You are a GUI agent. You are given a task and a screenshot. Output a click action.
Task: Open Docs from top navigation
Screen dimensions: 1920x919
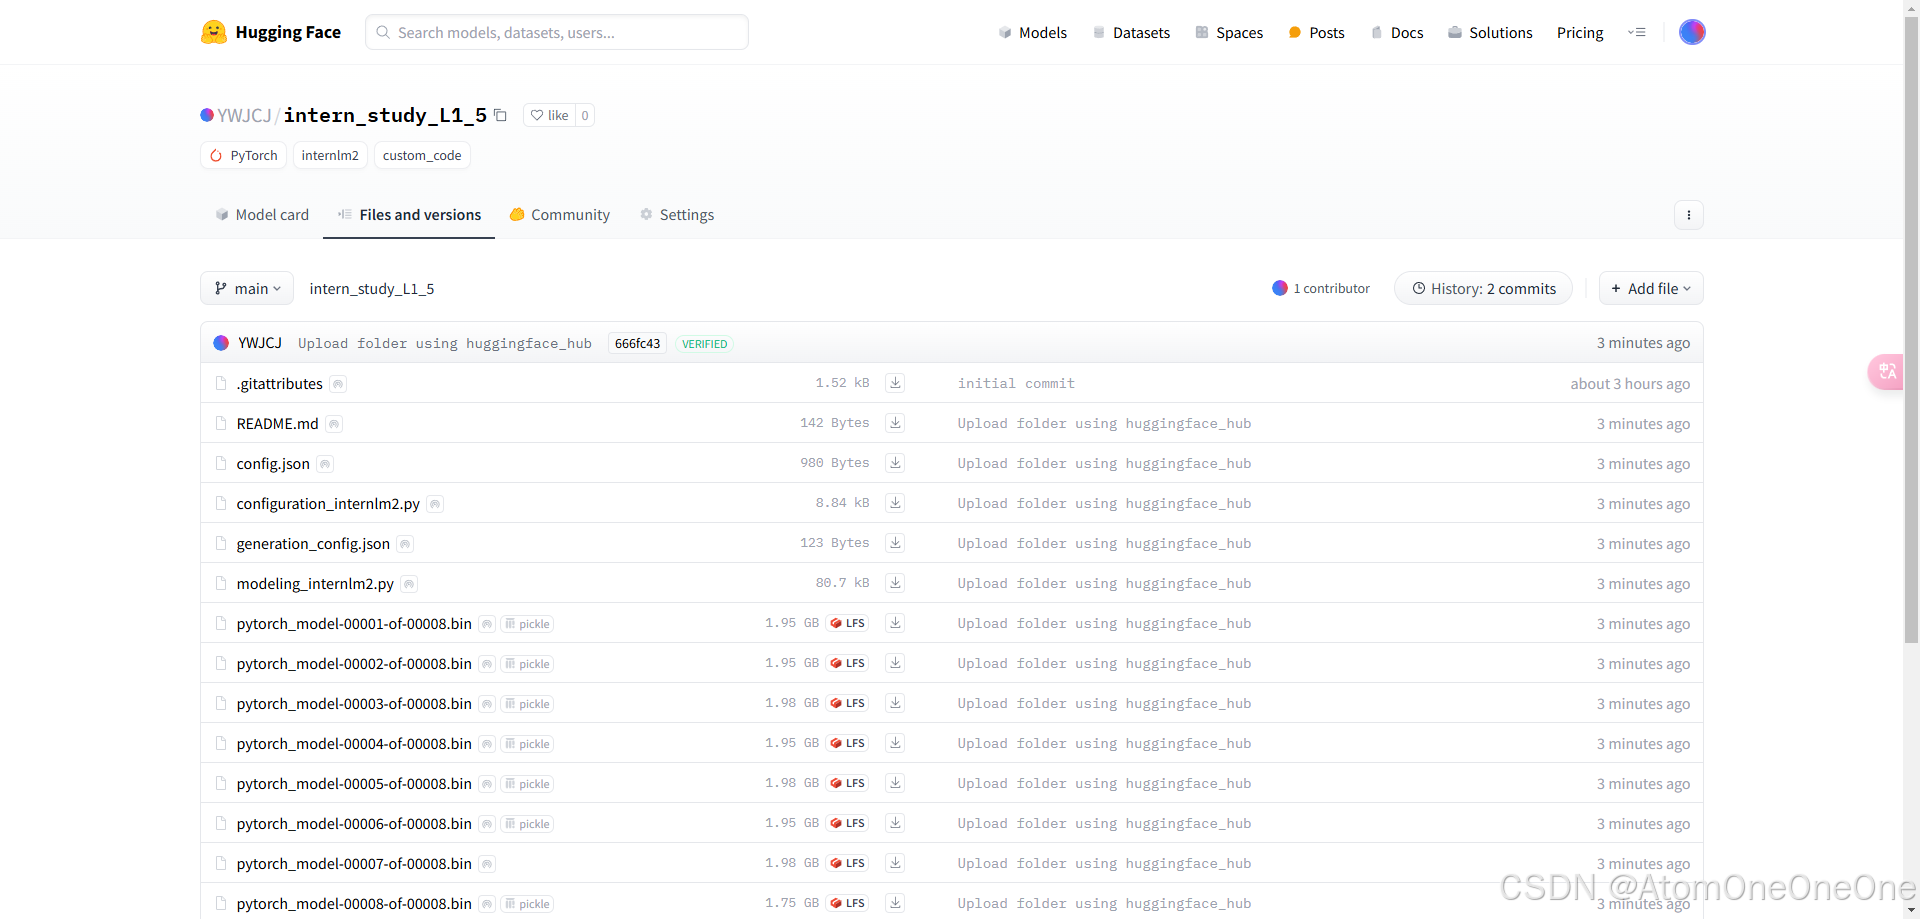tap(1397, 33)
